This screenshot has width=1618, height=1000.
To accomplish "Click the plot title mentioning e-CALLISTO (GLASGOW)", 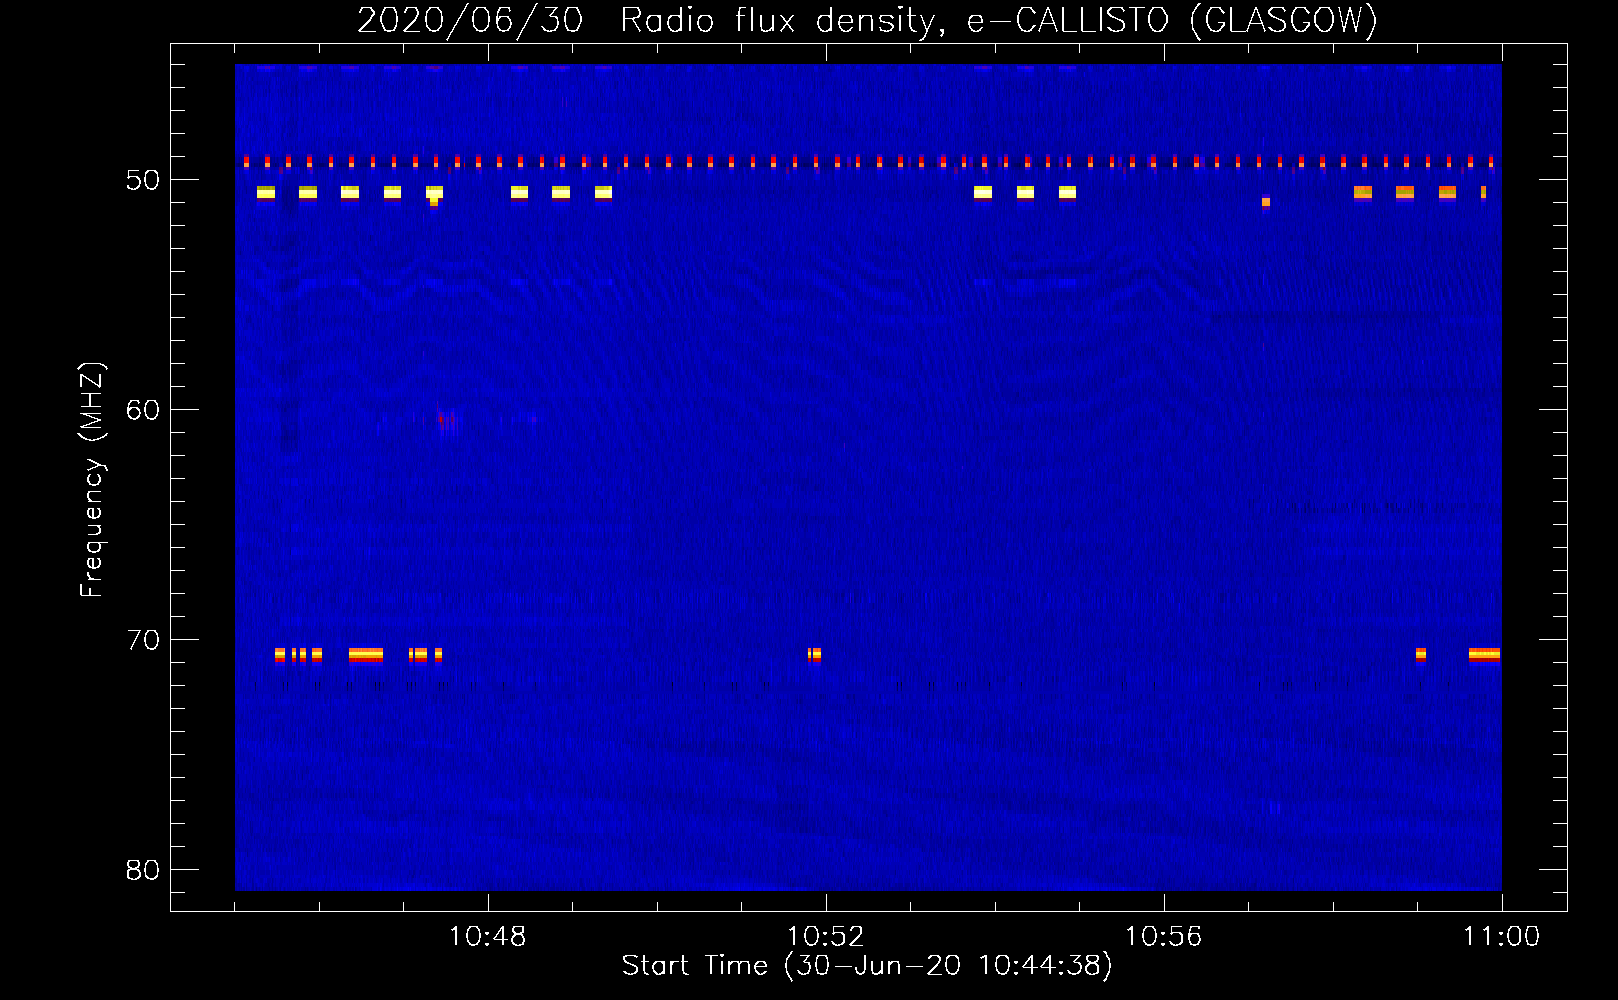I will click(x=867, y=20).
